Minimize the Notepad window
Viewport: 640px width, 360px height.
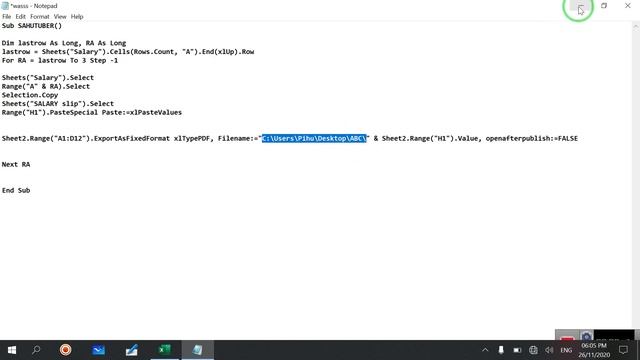click(580, 6)
